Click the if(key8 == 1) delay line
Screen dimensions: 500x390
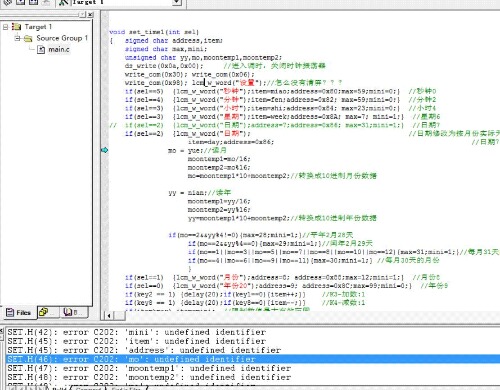tap(245, 303)
